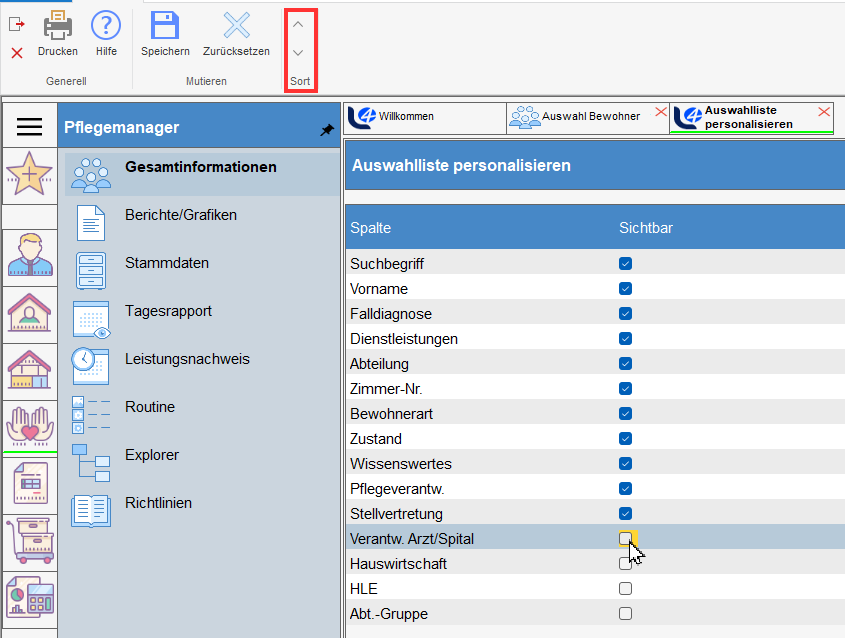Open the hamburger menu icon
This screenshot has height=638, width=845.
(30, 126)
